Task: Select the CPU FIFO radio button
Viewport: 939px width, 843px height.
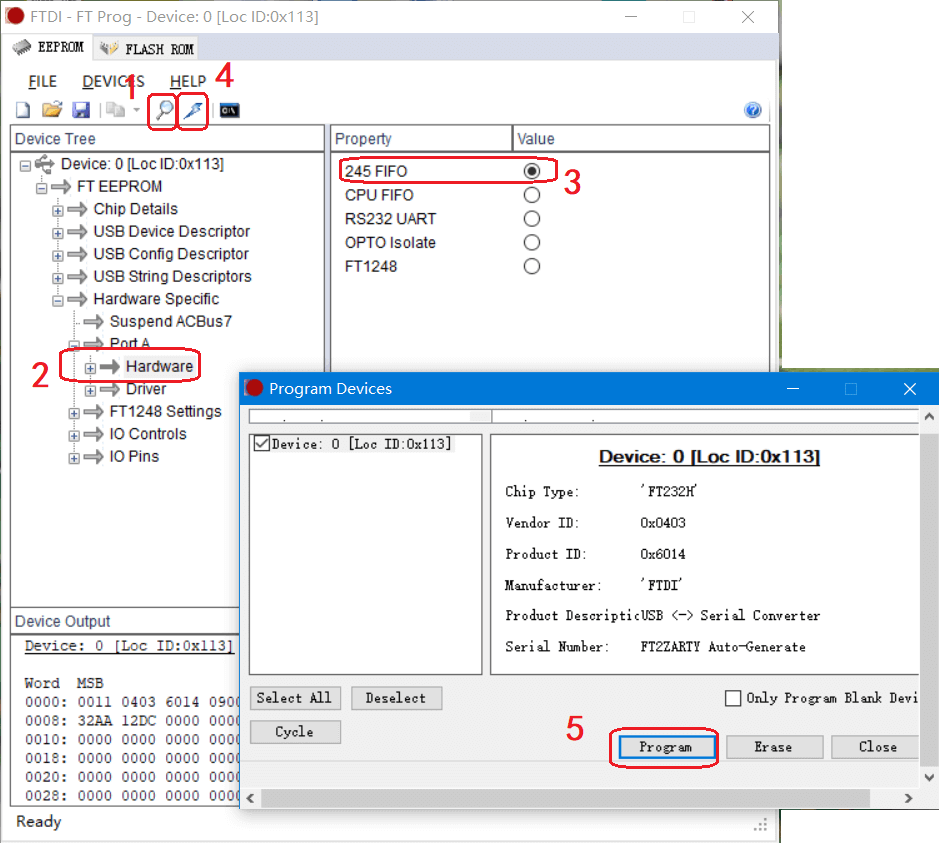Action: tap(531, 195)
